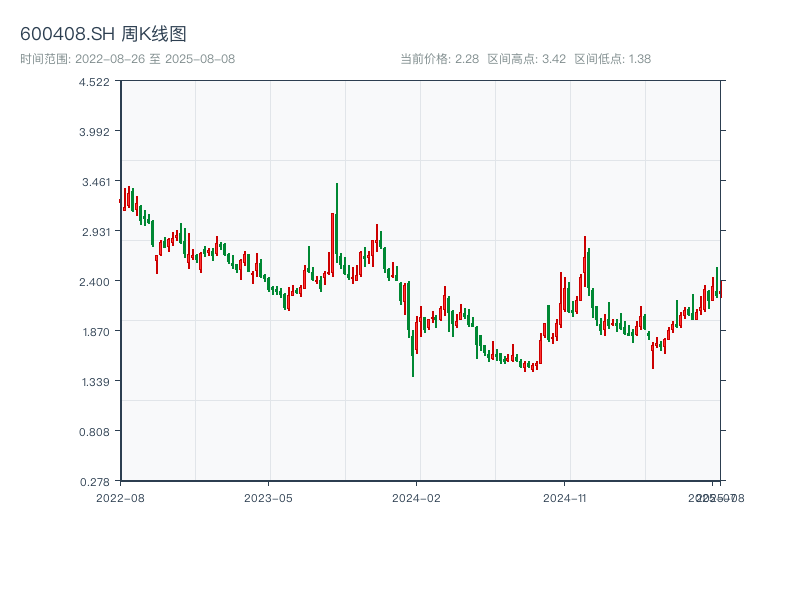Click the 0.278 y-axis label
800x600 pixels.
click(x=96, y=481)
